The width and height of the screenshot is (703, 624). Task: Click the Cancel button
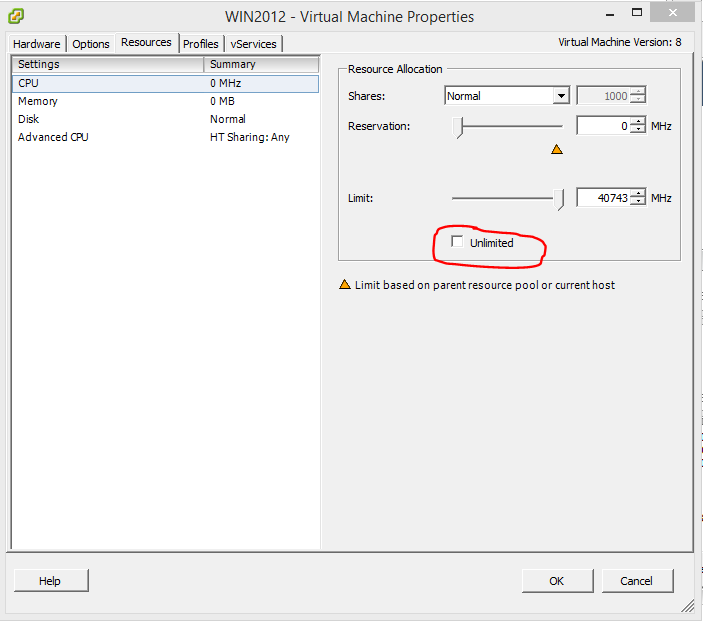click(x=636, y=581)
